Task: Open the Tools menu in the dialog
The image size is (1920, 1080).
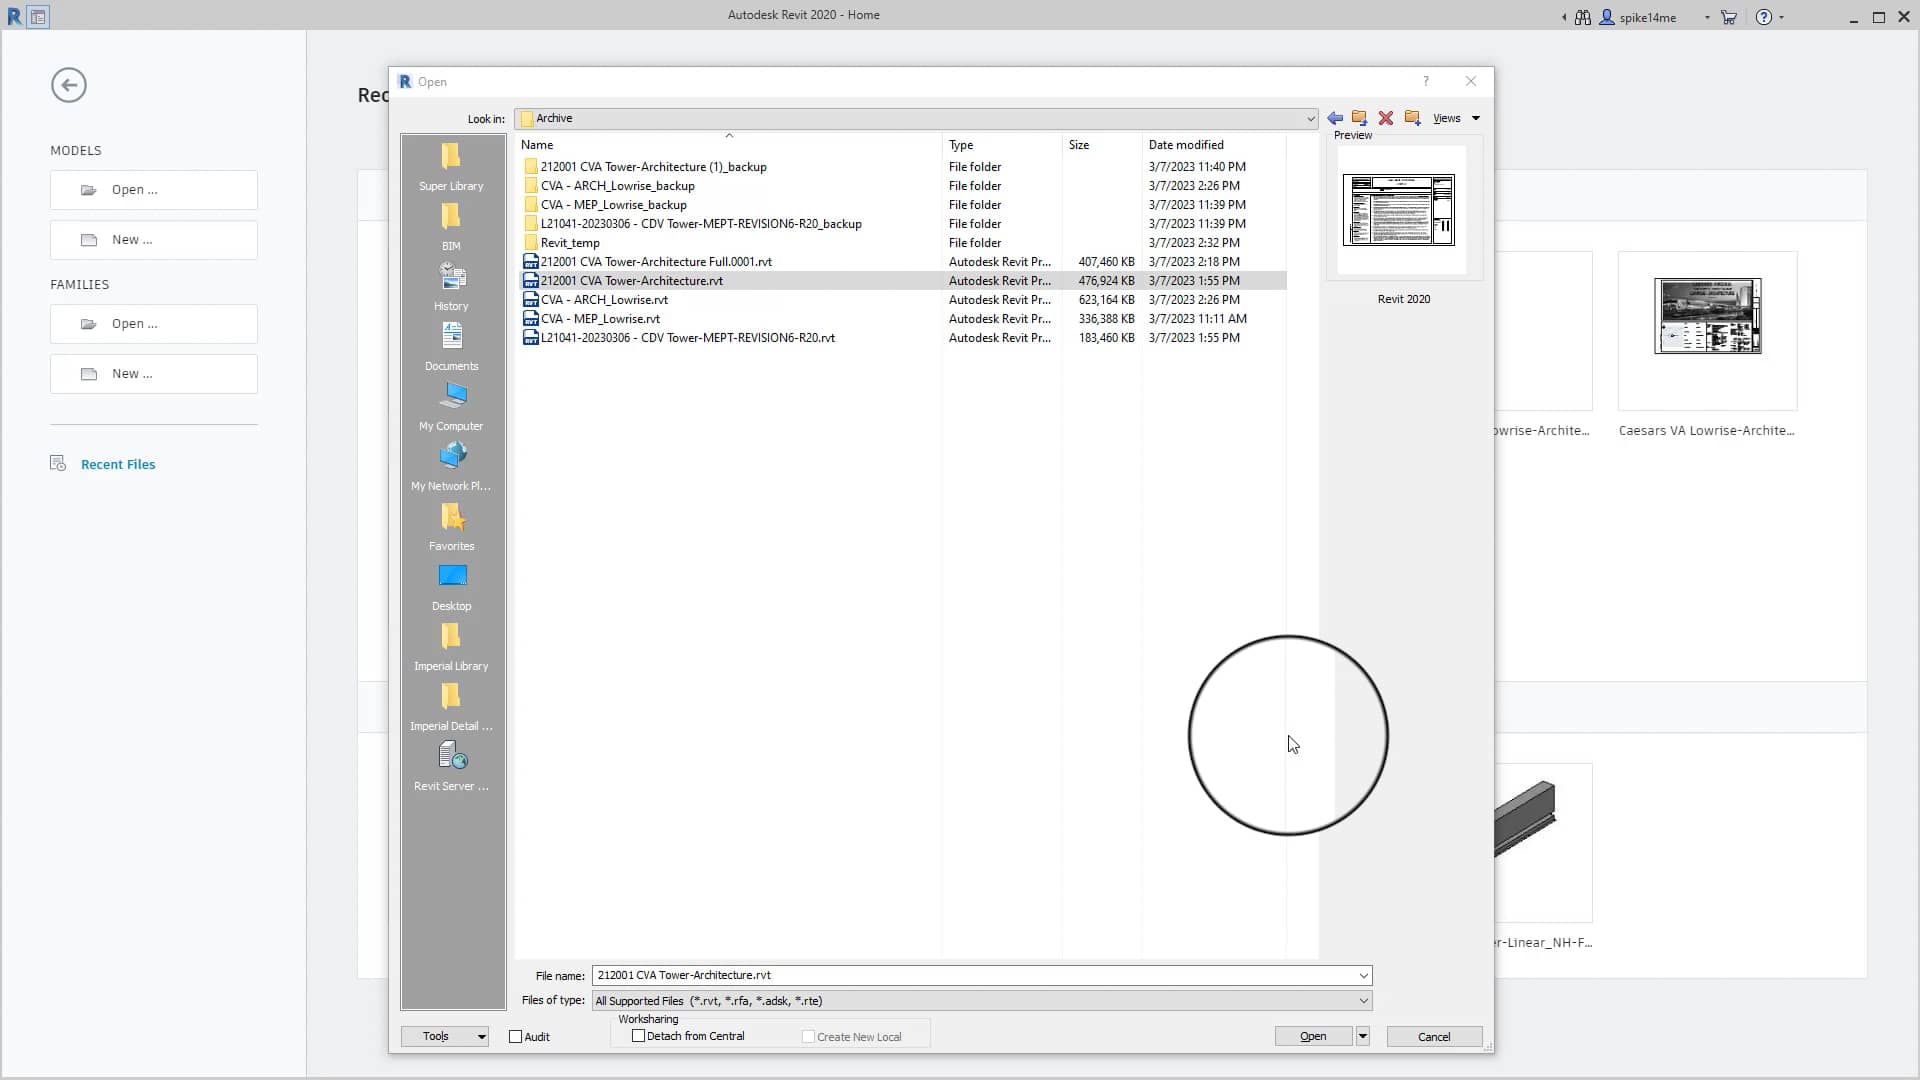Action: [444, 1037]
